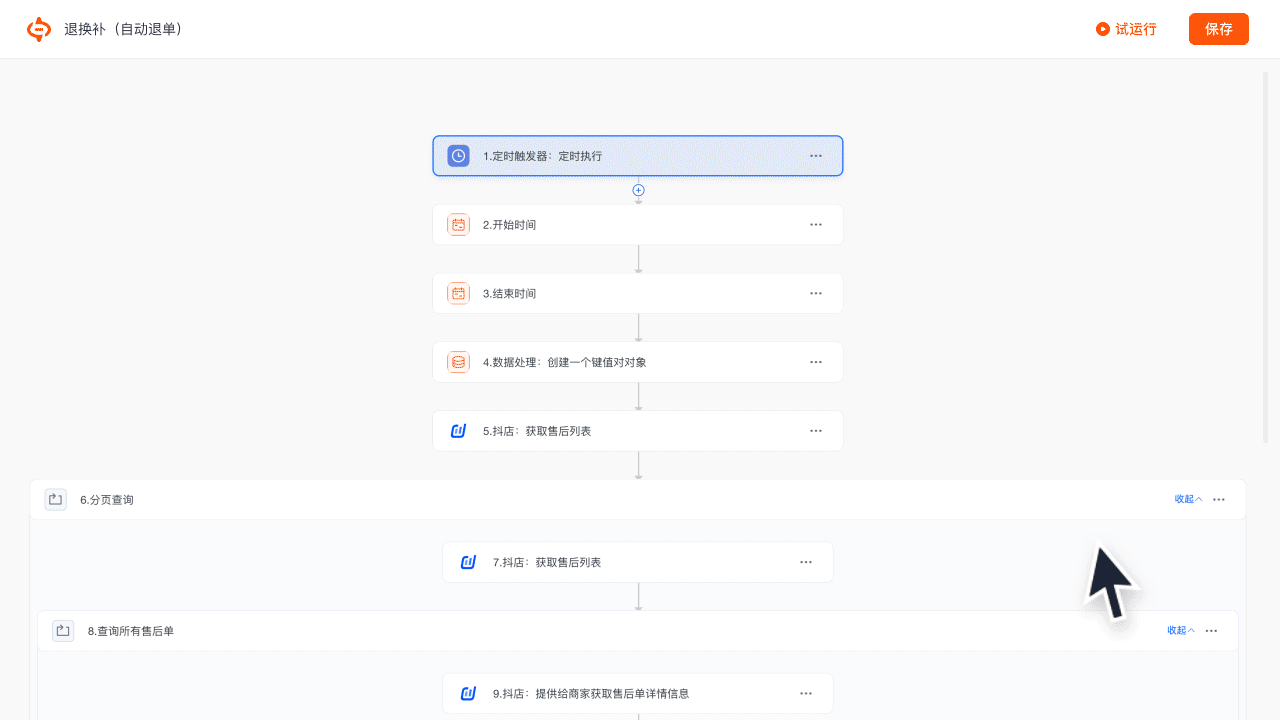The height and width of the screenshot is (720, 1280).
Task: Collapse the 8.查询所有售后单 loop block
Action: click(x=1180, y=631)
